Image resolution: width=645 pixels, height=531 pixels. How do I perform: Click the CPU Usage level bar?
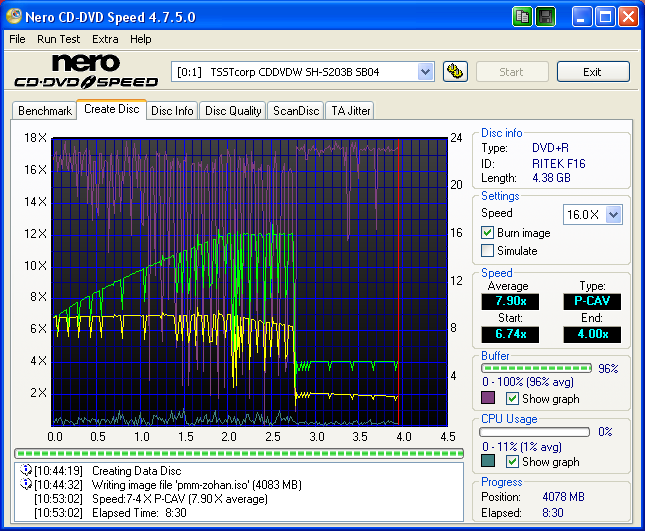coord(534,432)
